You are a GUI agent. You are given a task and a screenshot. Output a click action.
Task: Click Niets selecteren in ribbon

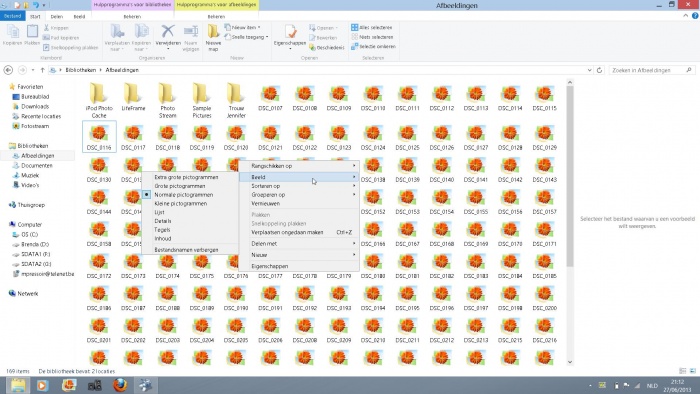coord(372,37)
